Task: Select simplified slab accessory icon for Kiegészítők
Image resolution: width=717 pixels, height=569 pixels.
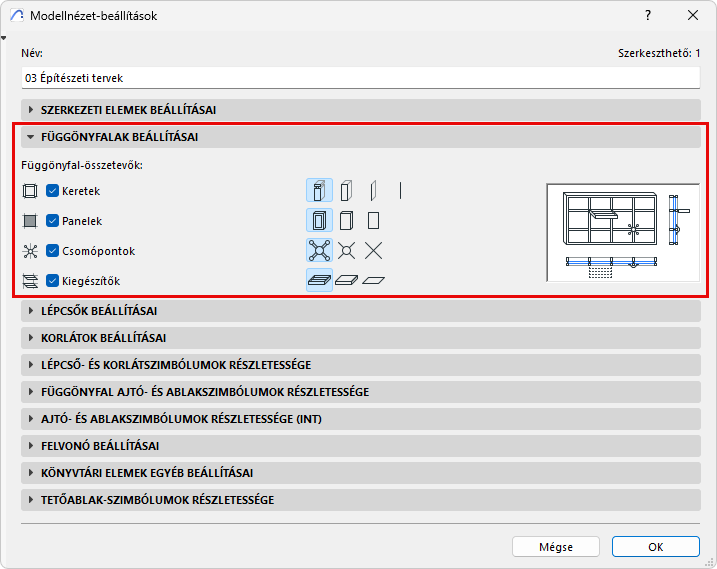Action: tap(346, 280)
